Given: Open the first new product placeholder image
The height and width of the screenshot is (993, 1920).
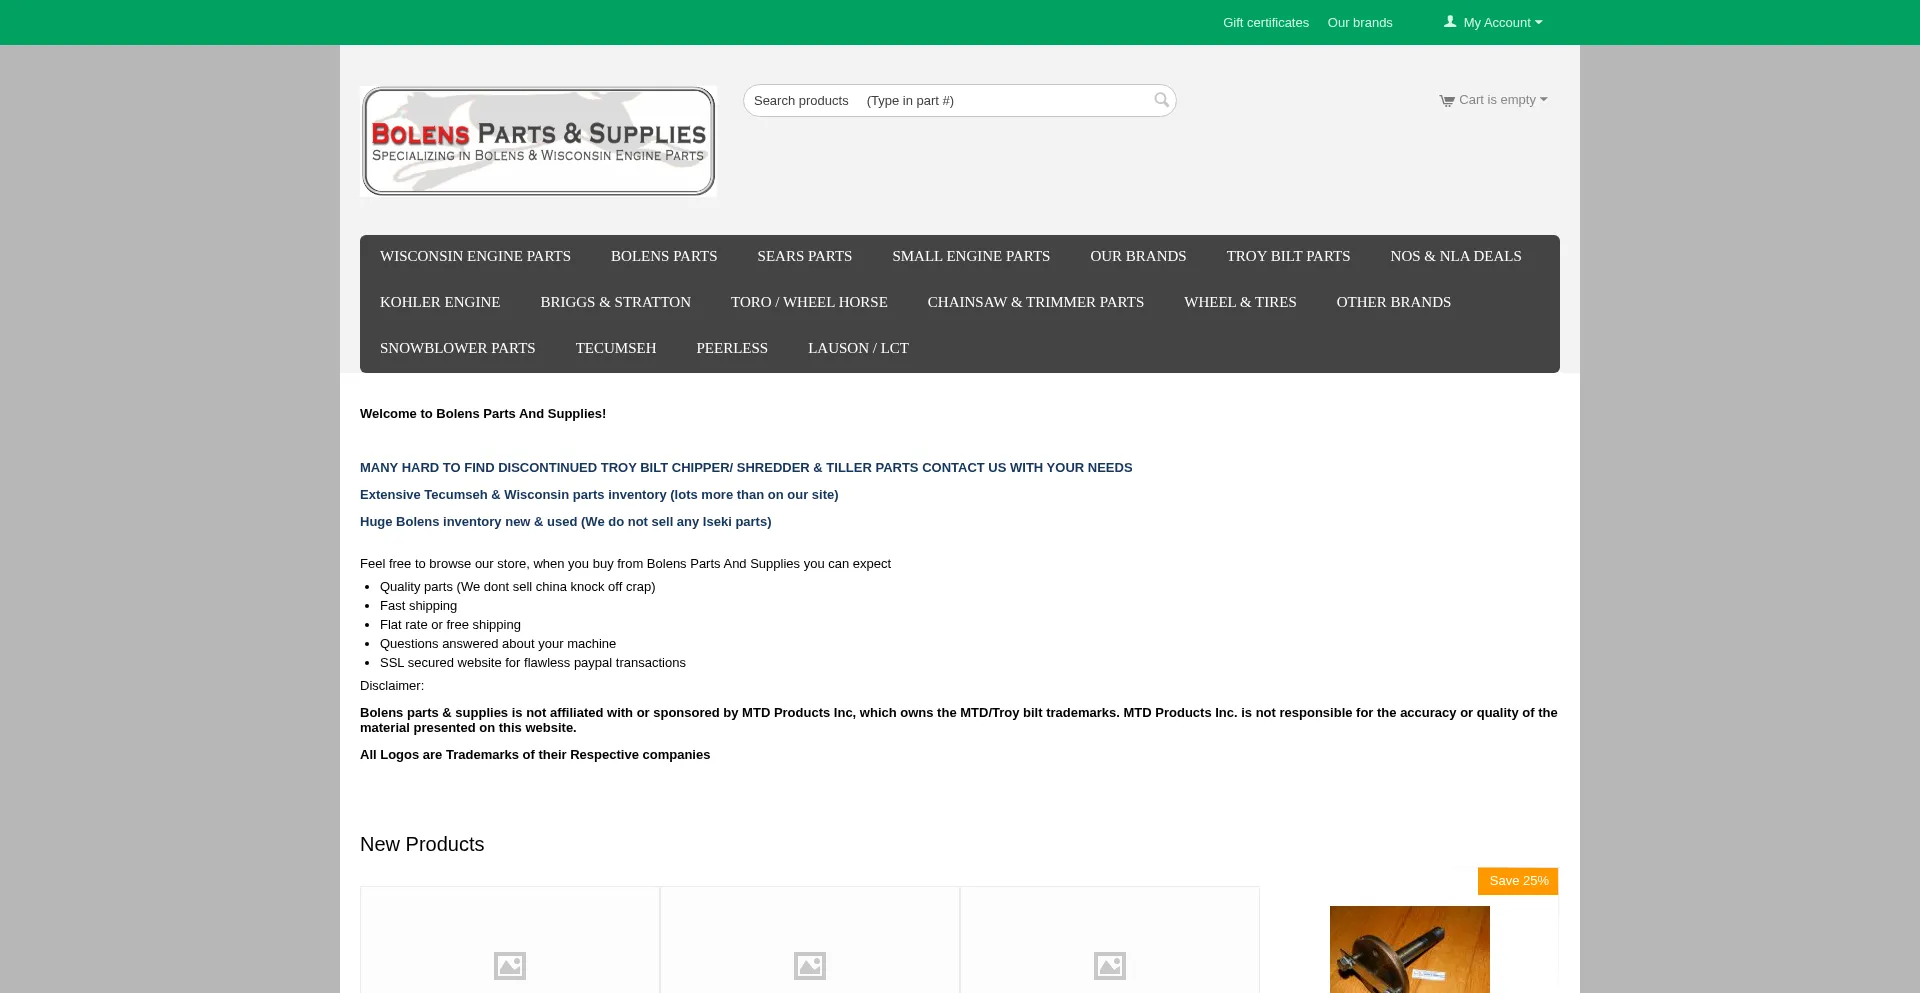Looking at the screenshot, I should click(510, 965).
